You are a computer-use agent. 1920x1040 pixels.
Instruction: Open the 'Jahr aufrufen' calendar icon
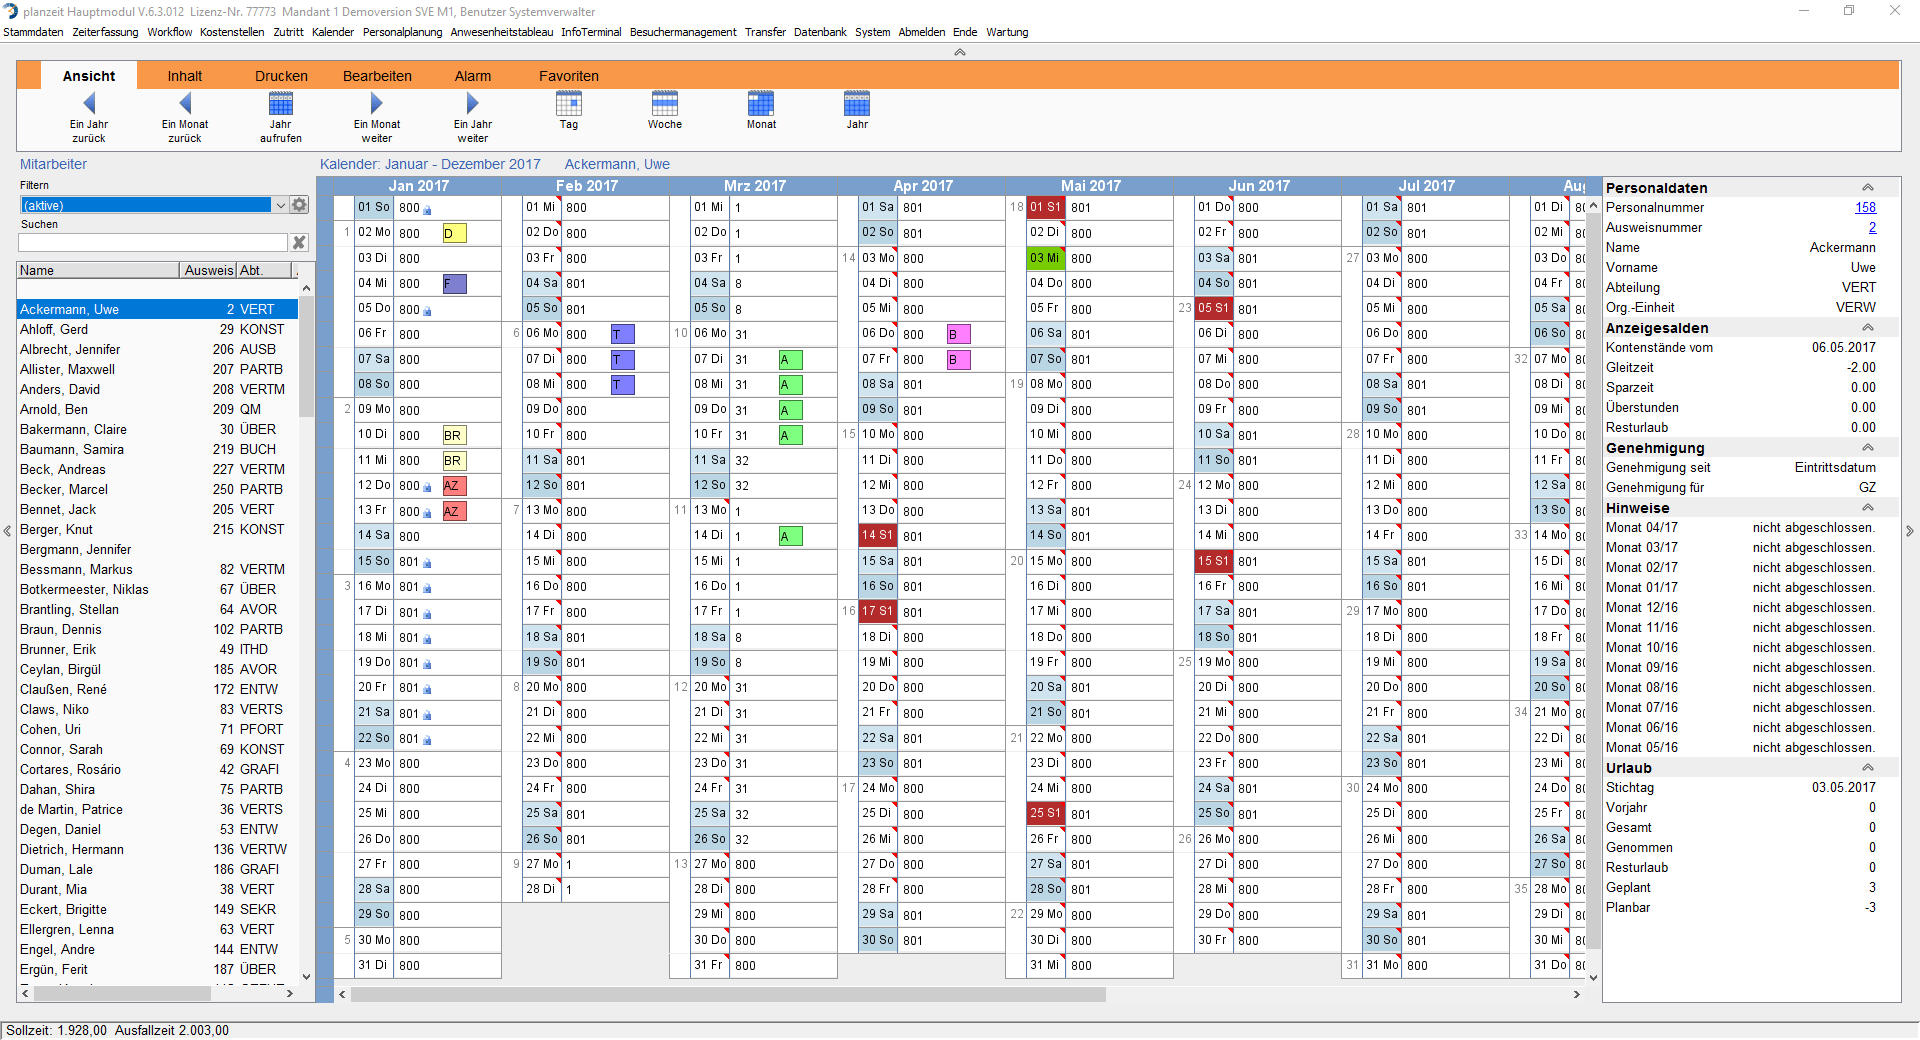click(281, 103)
